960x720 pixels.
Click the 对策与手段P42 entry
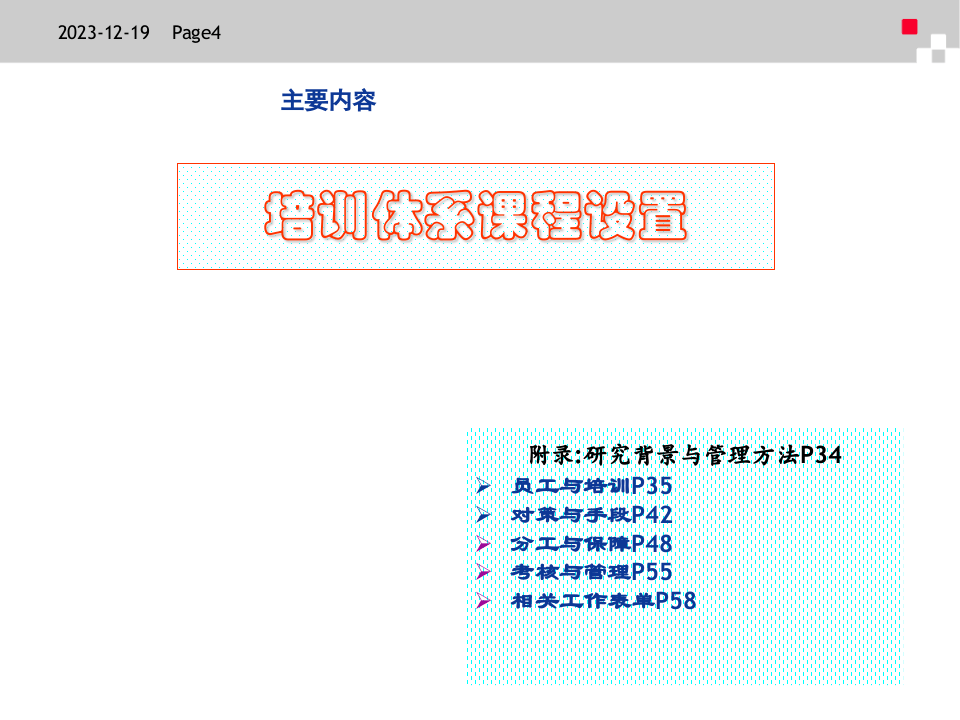coord(591,515)
